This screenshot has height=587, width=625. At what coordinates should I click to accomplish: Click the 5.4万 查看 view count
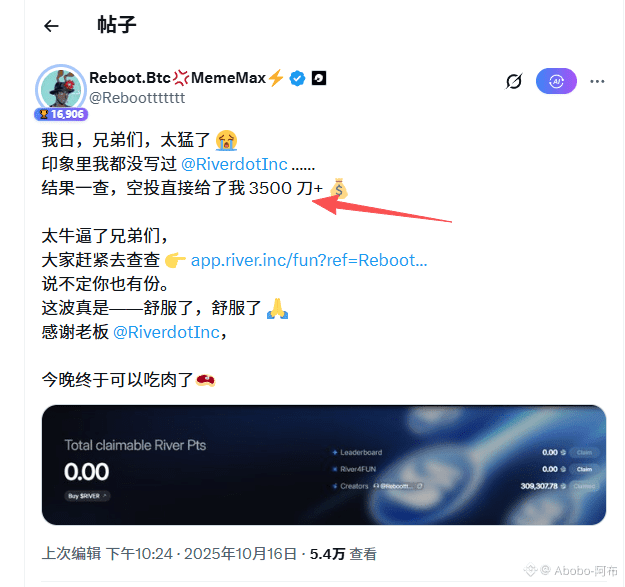click(x=343, y=554)
